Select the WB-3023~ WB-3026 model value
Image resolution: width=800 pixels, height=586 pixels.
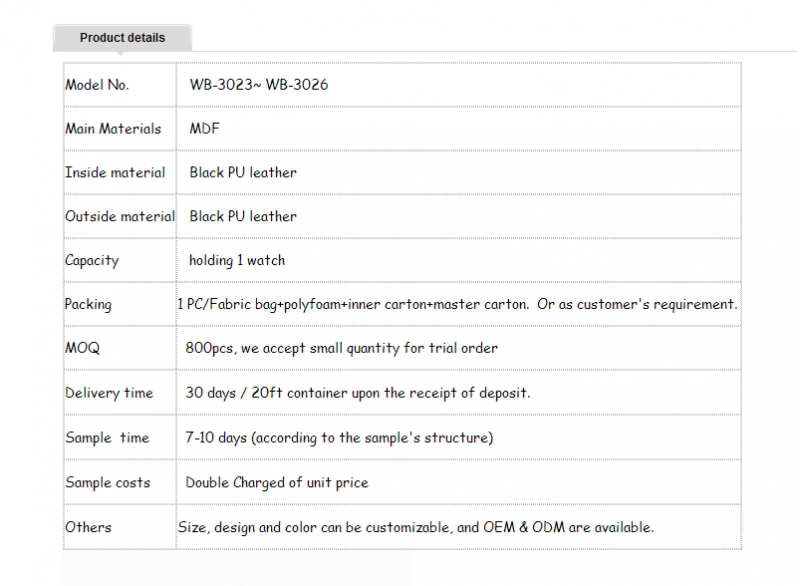pyautogui.click(x=259, y=85)
